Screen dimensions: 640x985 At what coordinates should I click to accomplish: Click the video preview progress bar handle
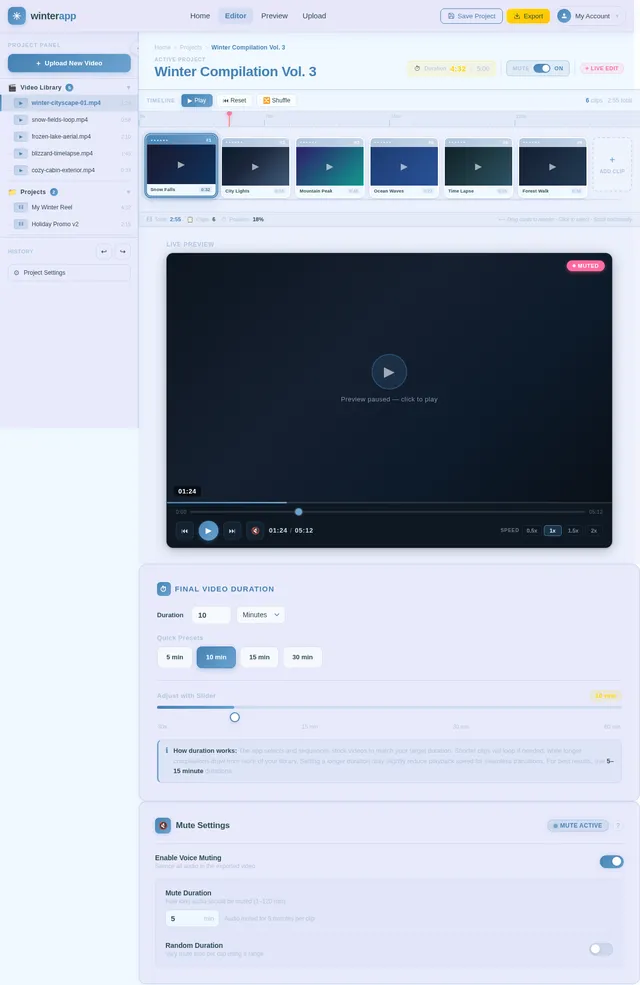click(x=298, y=512)
